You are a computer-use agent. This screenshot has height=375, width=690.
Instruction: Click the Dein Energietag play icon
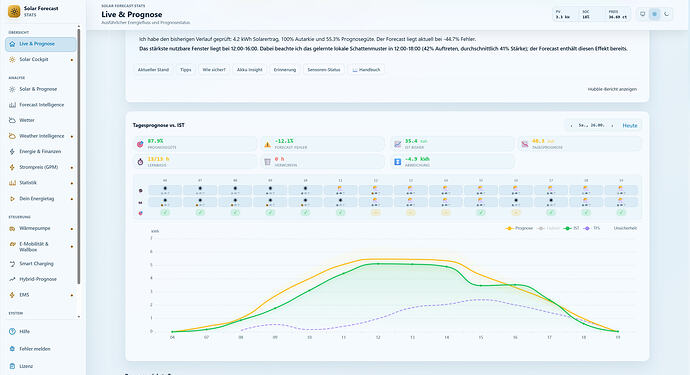coord(12,199)
